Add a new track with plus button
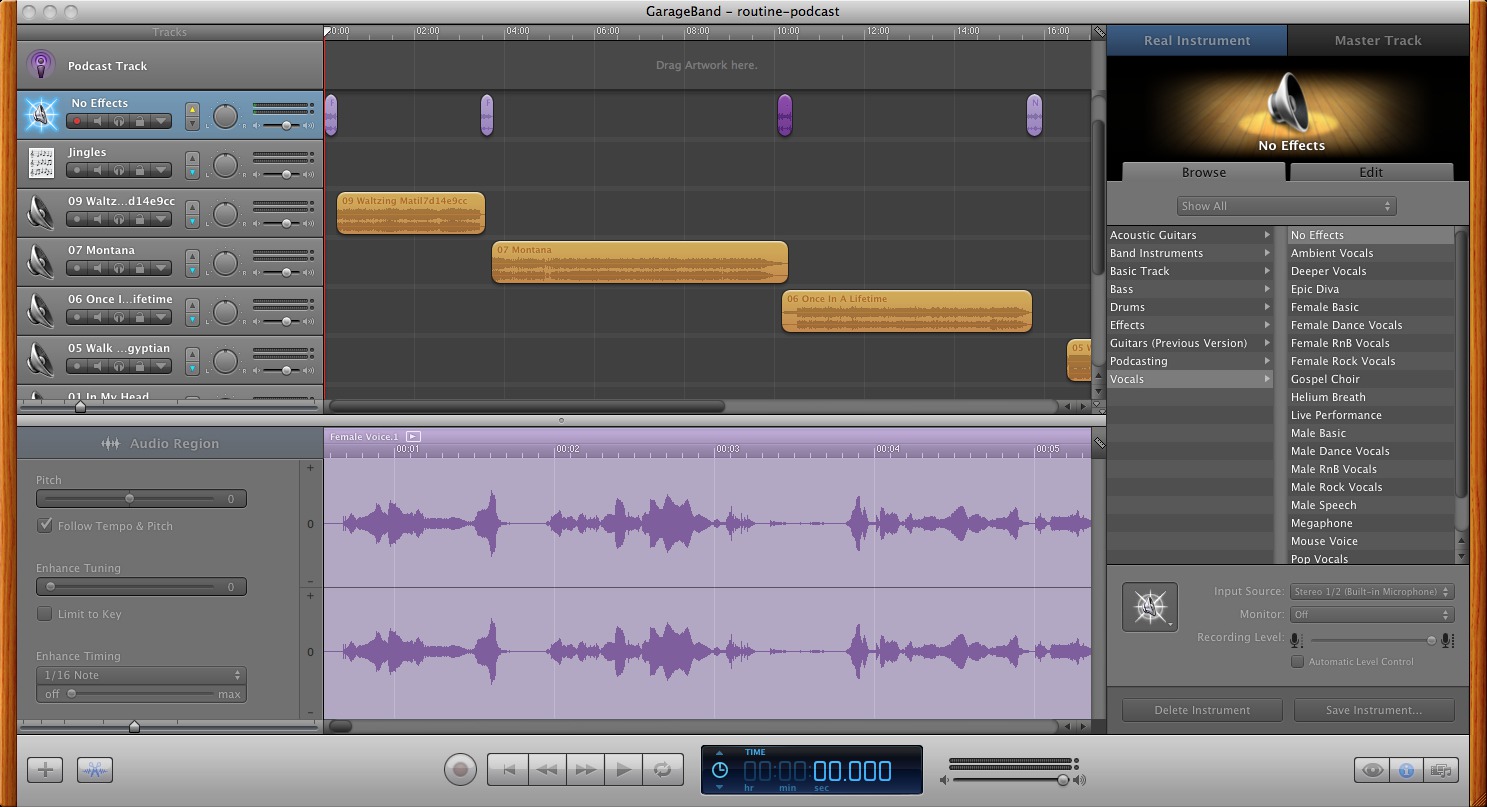Viewport: 1487px width, 807px height. [x=45, y=770]
